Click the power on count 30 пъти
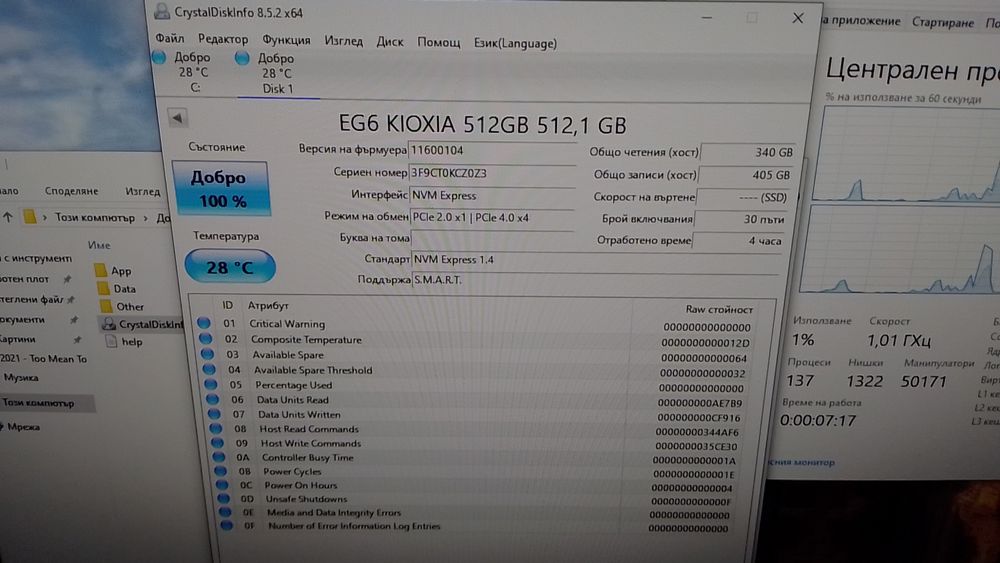The image size is (1000, 563). click(x=742, y=219)
